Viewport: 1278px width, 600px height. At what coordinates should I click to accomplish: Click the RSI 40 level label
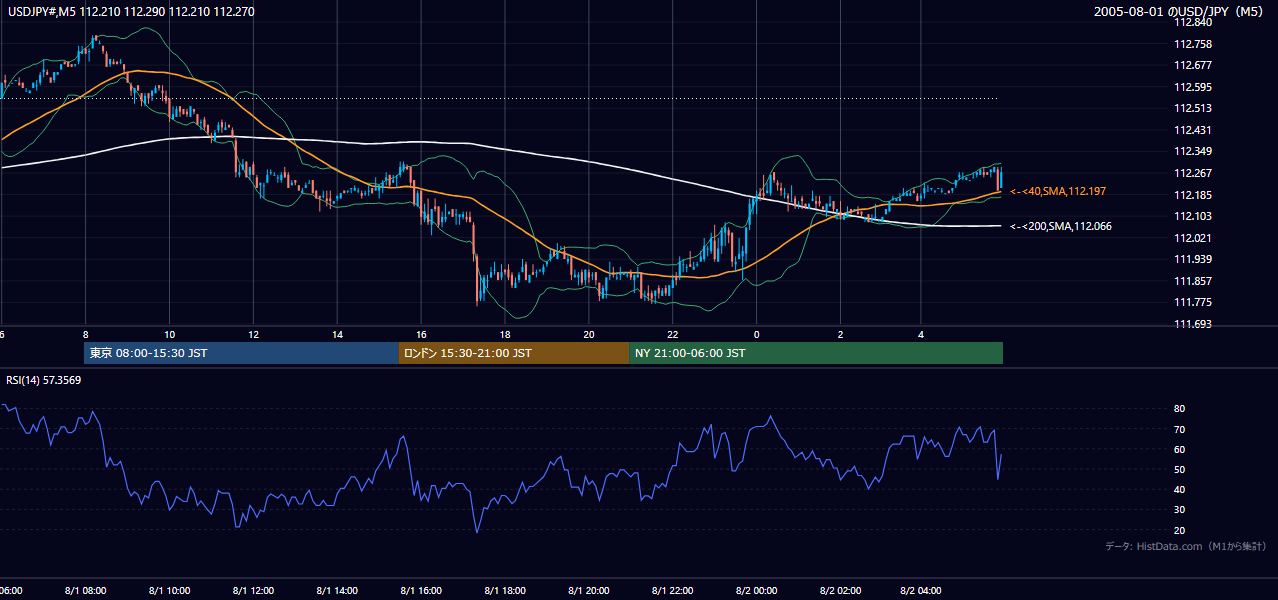tap(1180, 489)
